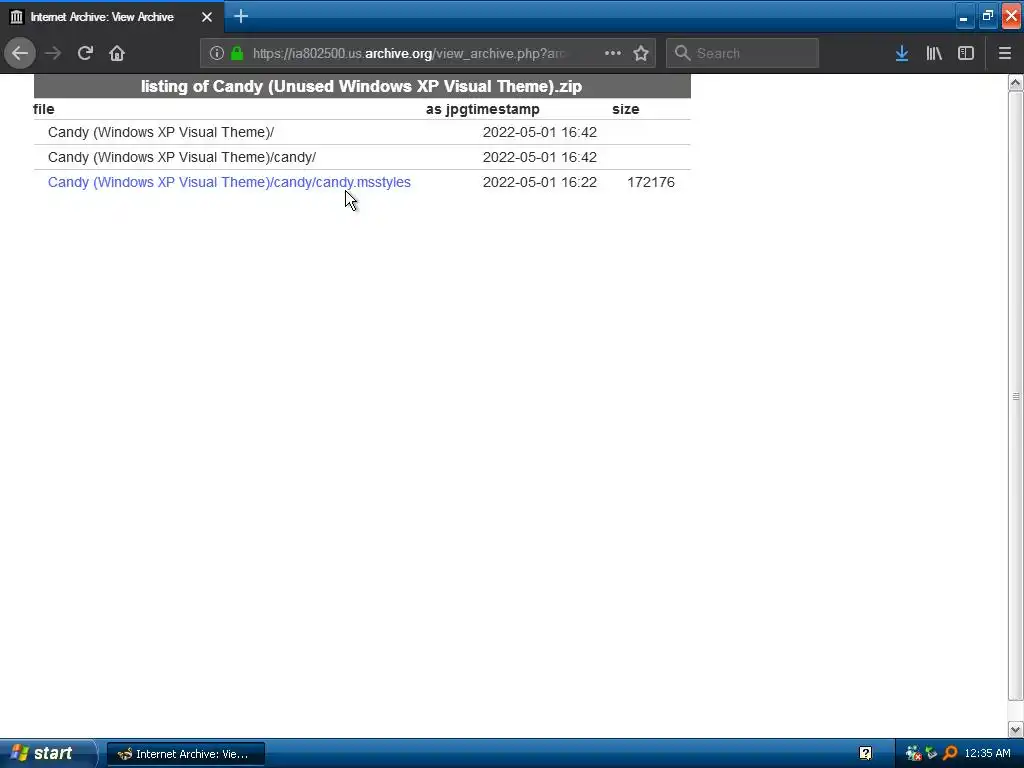Click the forward navigation arrow
Image resolution: width=1024 pixels, height=768 pixels.
pyautogui.click(x=53, y=53)
